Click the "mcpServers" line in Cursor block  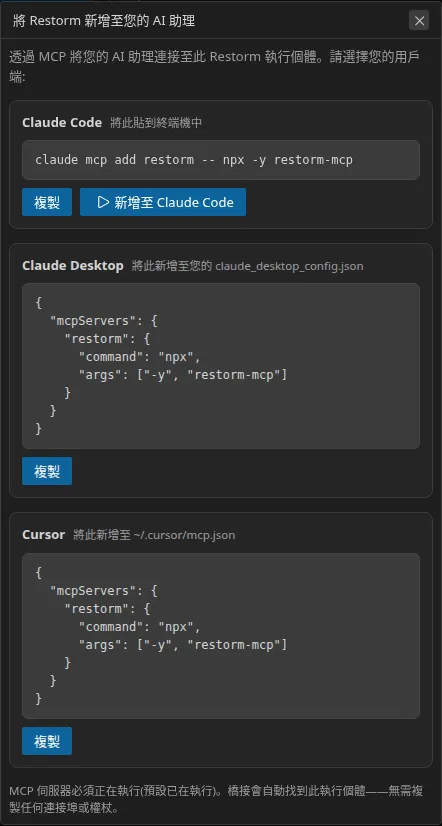click(104, 591)
